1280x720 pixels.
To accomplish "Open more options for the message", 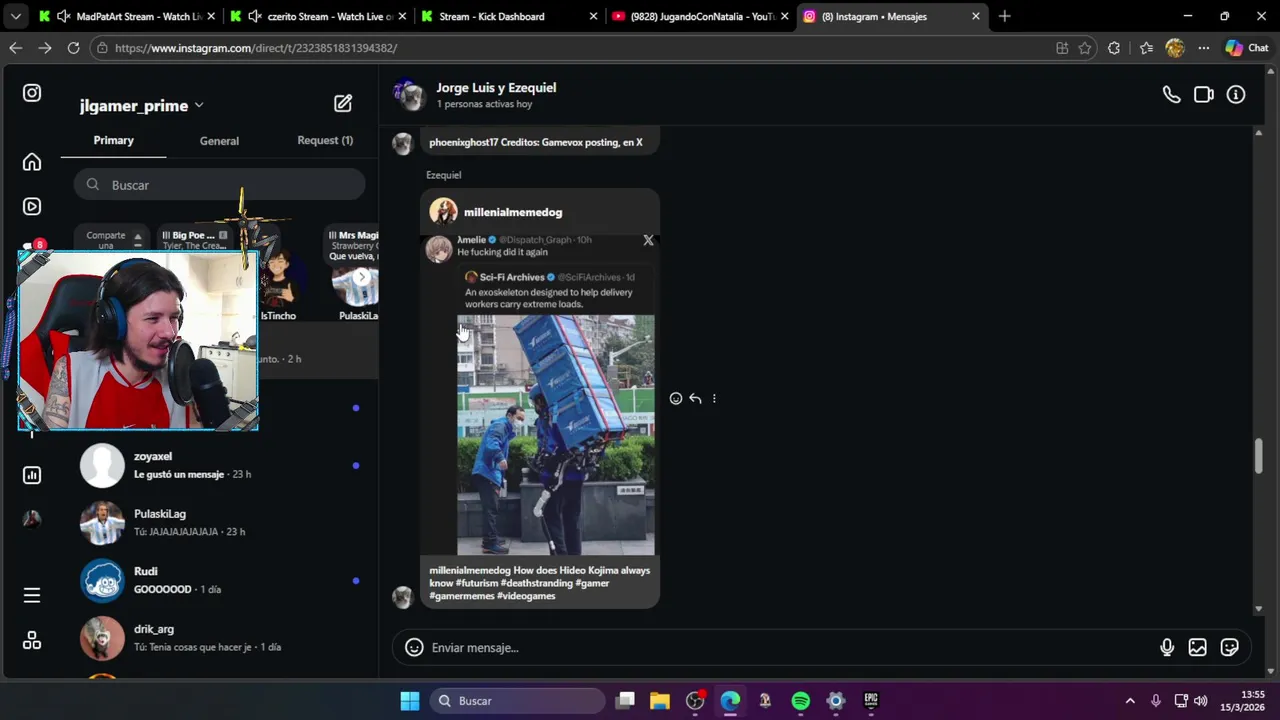I will (714, 398).
